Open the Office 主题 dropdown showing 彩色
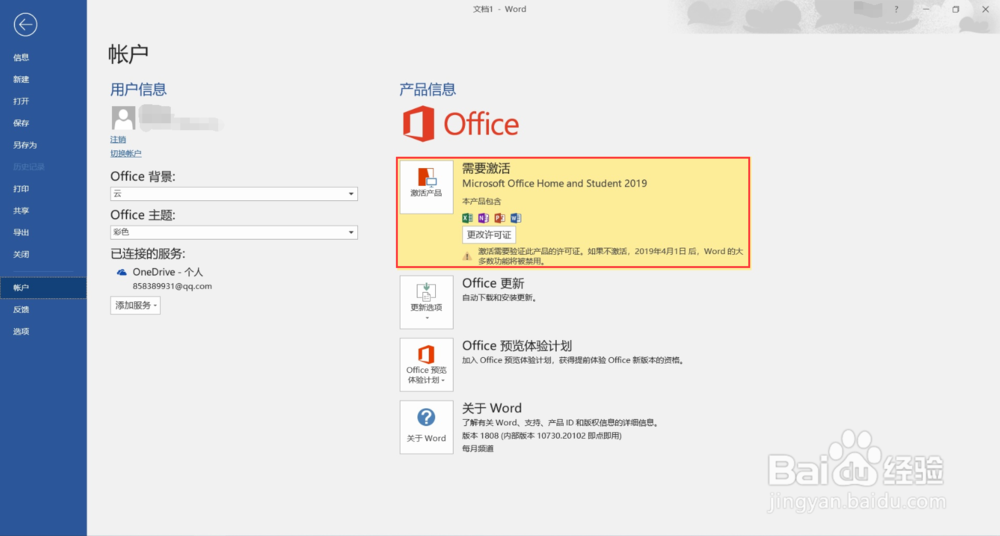1000x536 pixels. coord(233,232)
